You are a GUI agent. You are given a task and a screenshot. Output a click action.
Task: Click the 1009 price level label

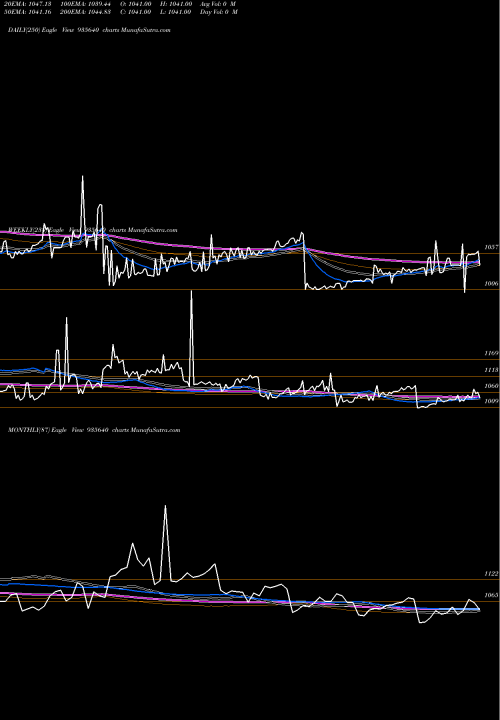491,401
